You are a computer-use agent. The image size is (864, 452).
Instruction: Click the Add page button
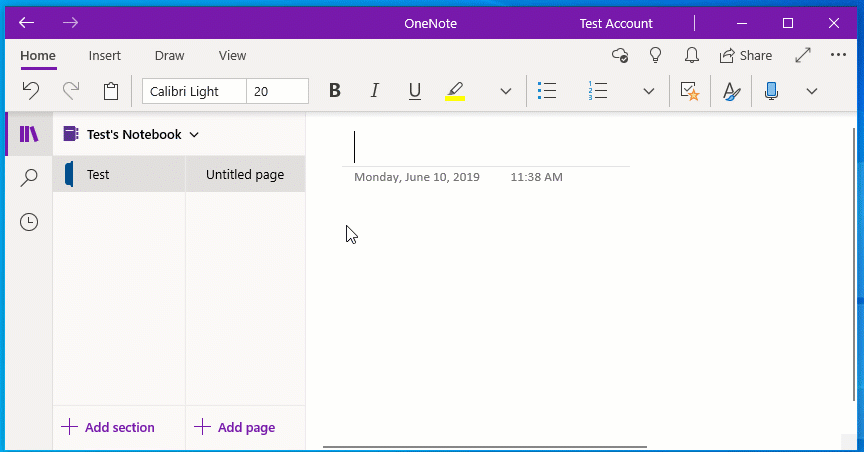[x=235, y=427]
